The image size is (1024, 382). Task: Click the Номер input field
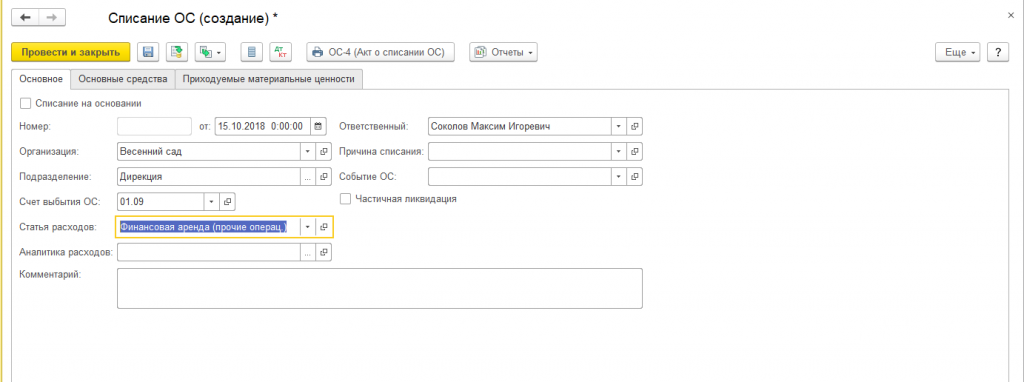pyautogui.click(x=155, y=126)
